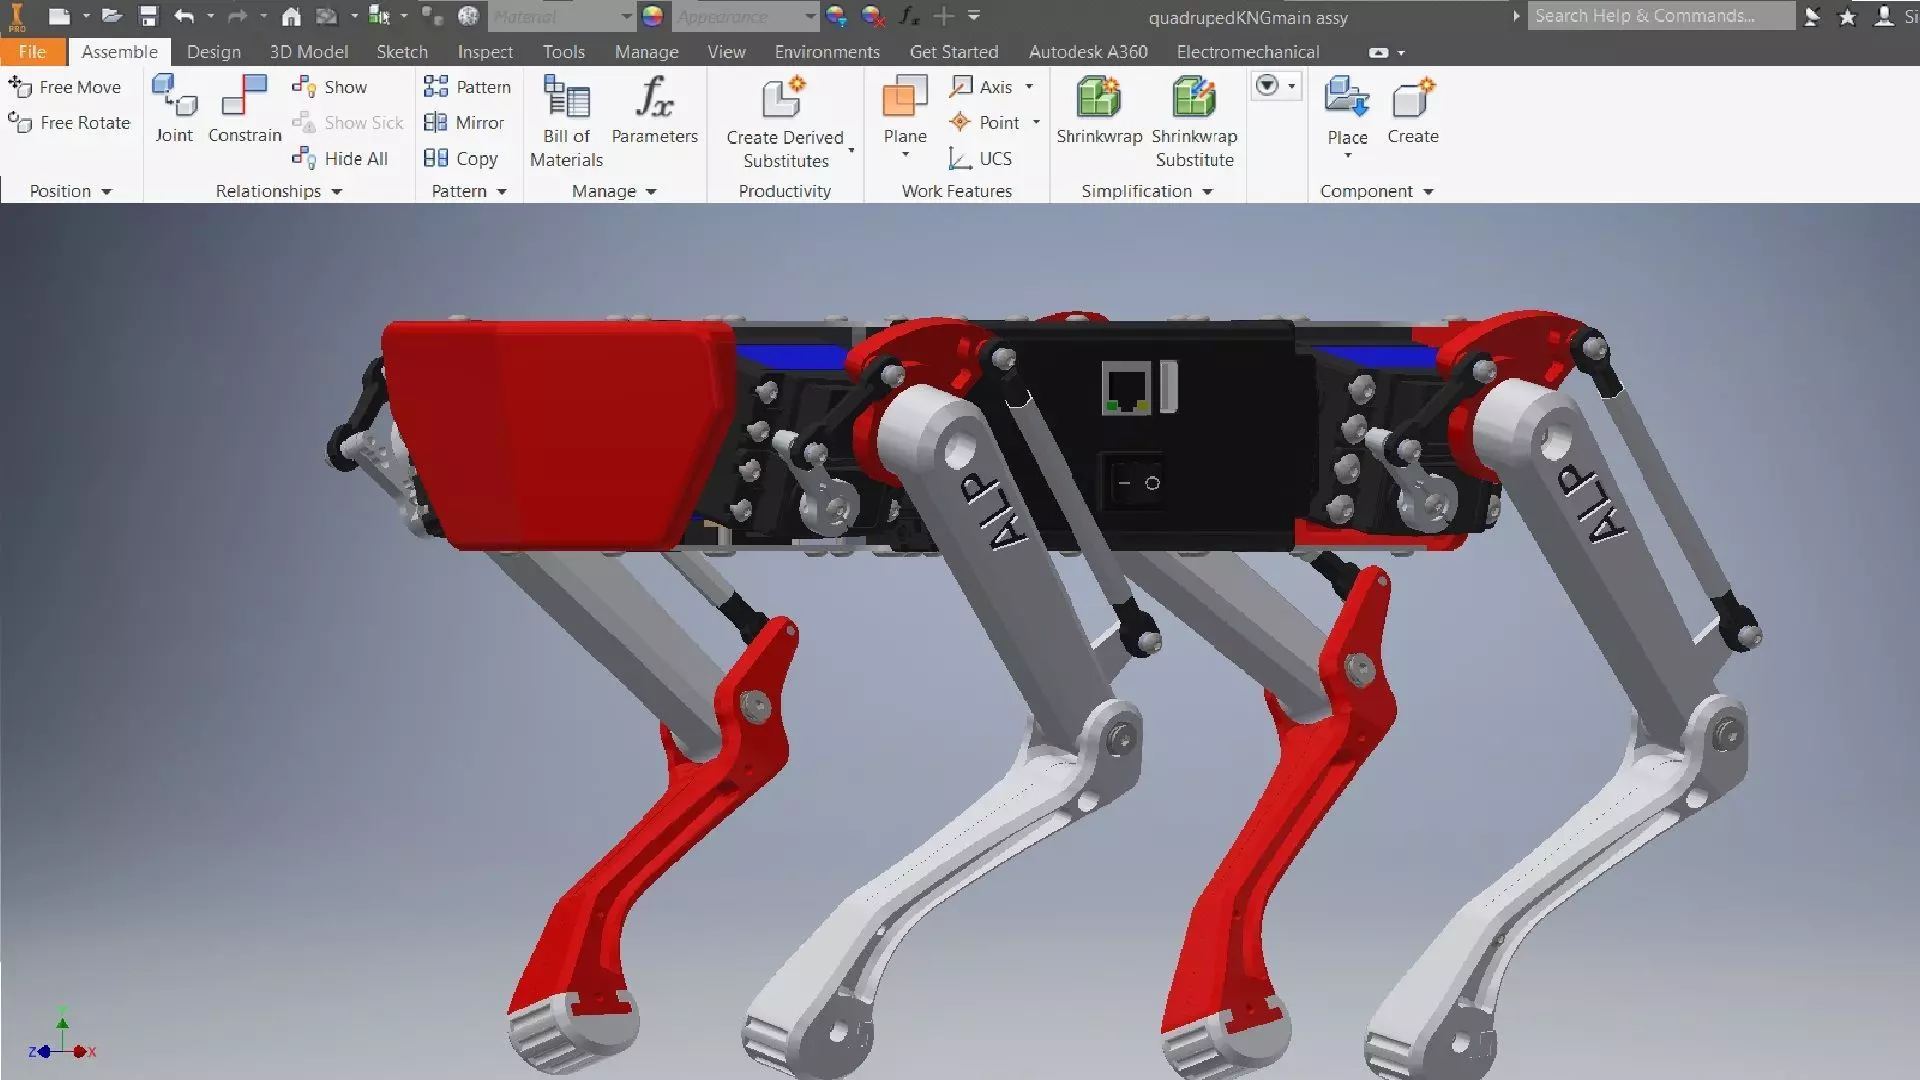Click the Shrinkwrap Substitute icon
This screenshot has height=1080, width=1920.
click(x=1194, y=98)
